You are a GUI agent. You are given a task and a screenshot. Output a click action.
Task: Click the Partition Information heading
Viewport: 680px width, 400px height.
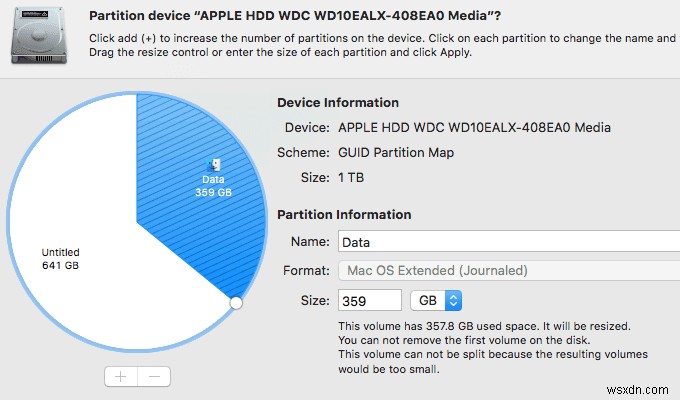point(343,214)
